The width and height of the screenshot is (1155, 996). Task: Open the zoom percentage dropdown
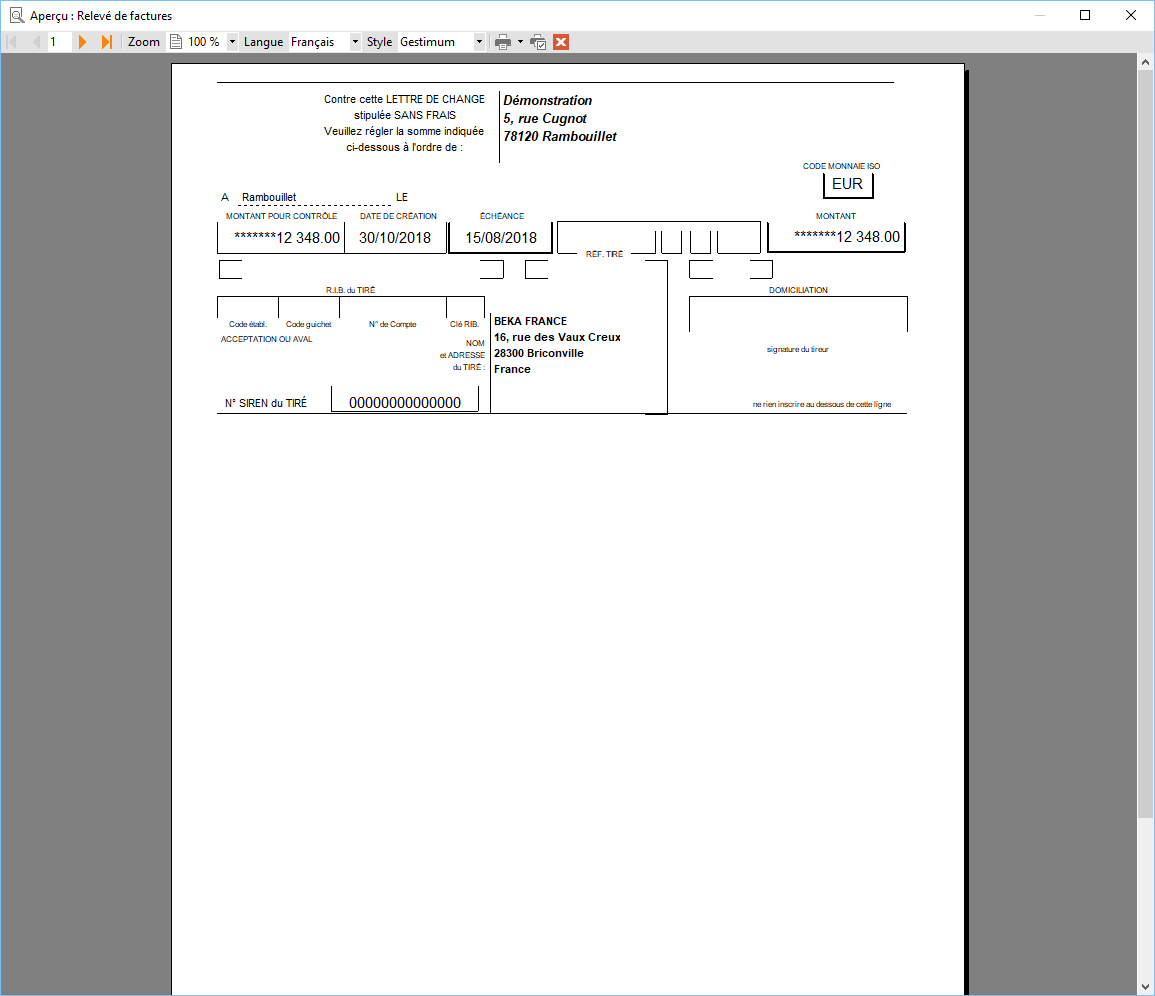pos(232,42)
